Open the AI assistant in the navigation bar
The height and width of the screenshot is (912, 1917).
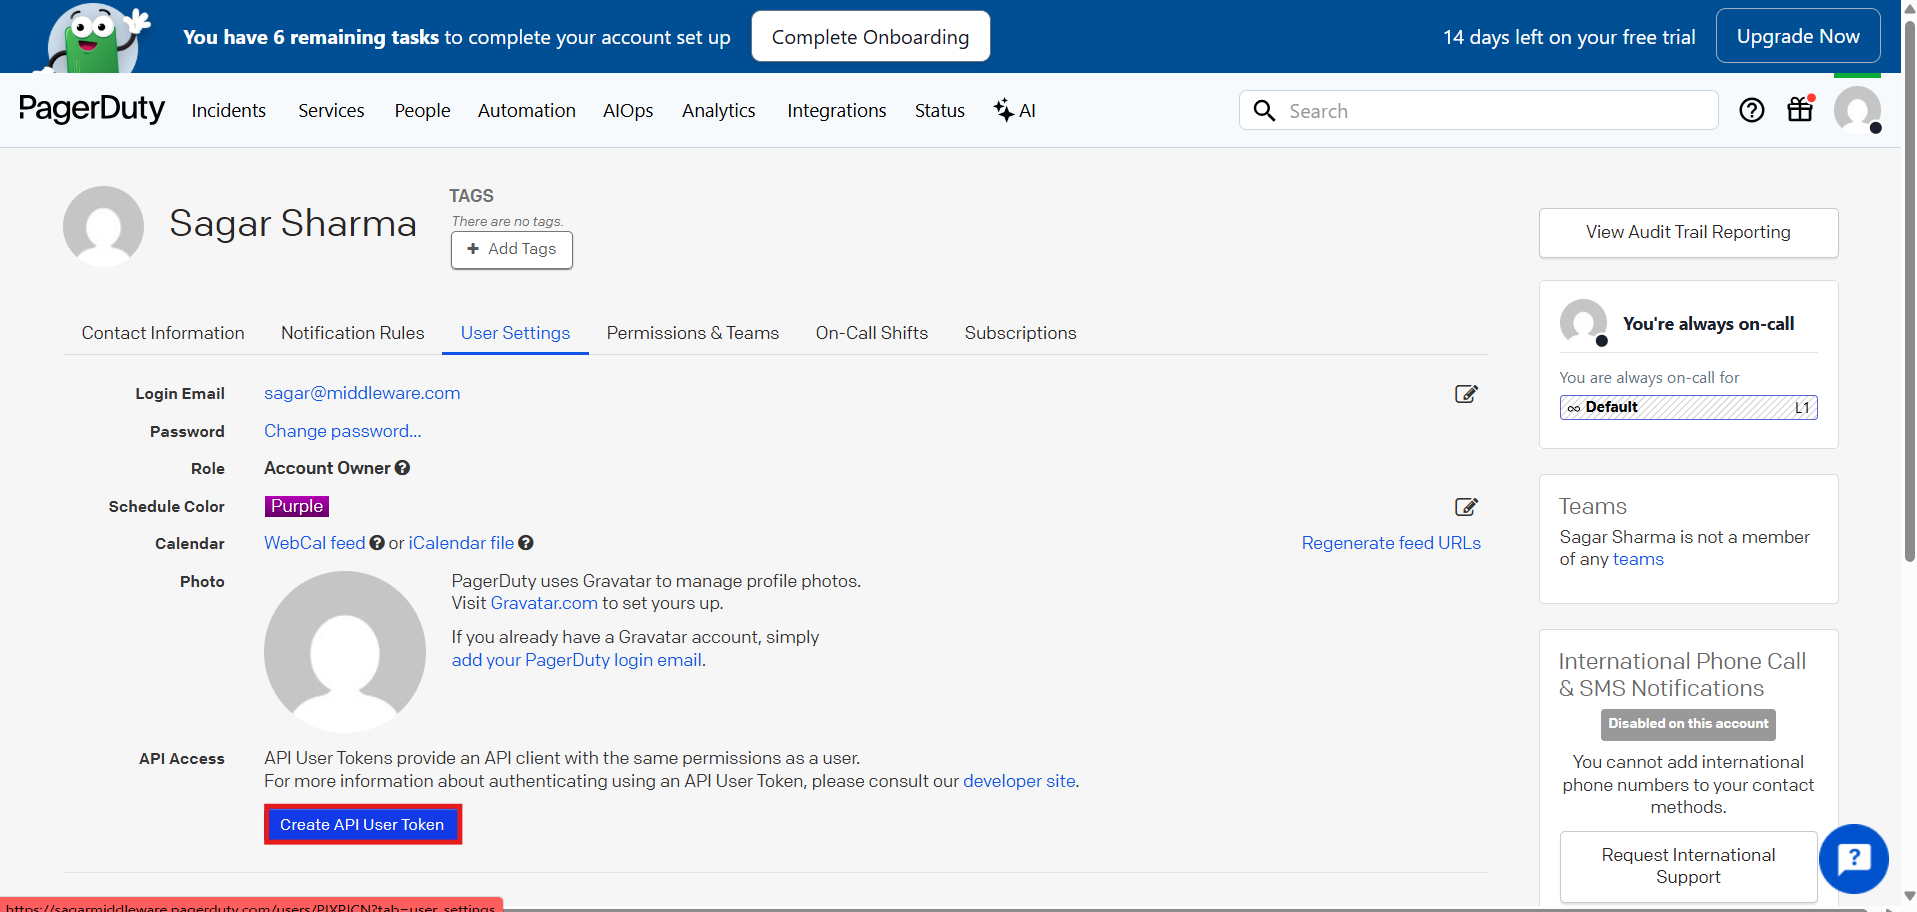1014,110
